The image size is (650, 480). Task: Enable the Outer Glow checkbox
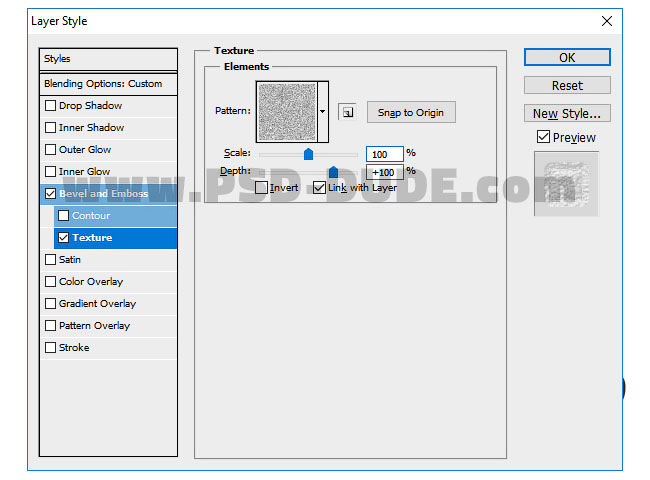click(x=51, y=150)
